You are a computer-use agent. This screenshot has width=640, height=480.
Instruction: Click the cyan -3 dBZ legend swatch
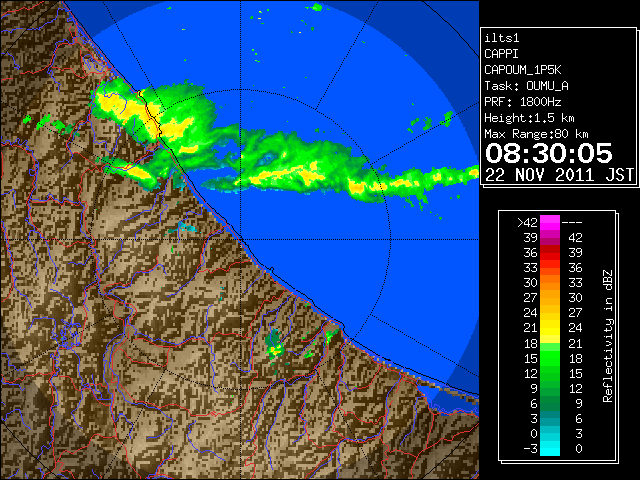550,449
